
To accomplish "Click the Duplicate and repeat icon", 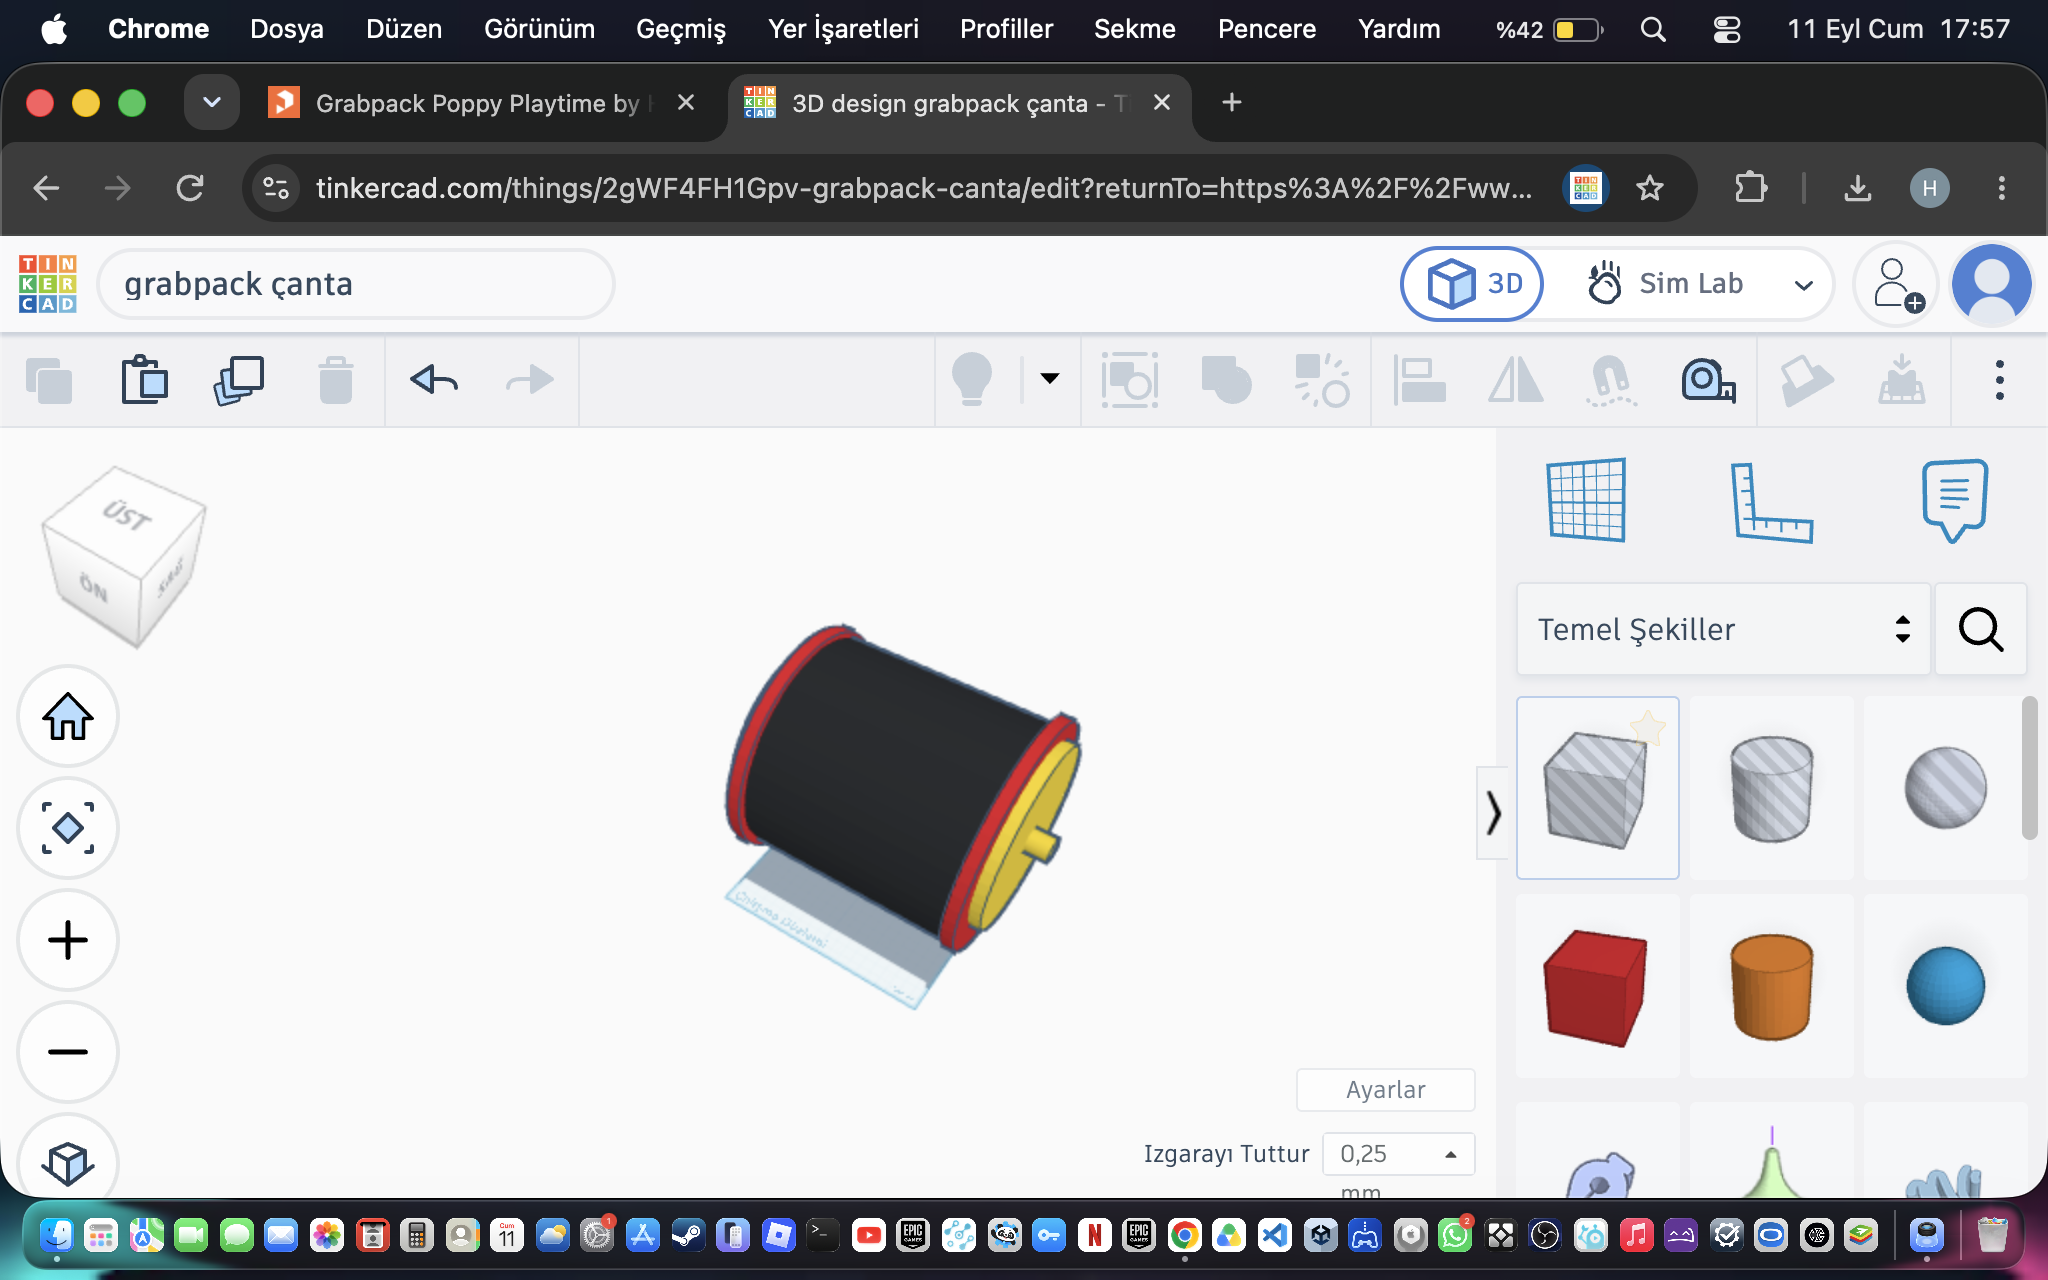I will pyautogui.click(x=239, y=380).
